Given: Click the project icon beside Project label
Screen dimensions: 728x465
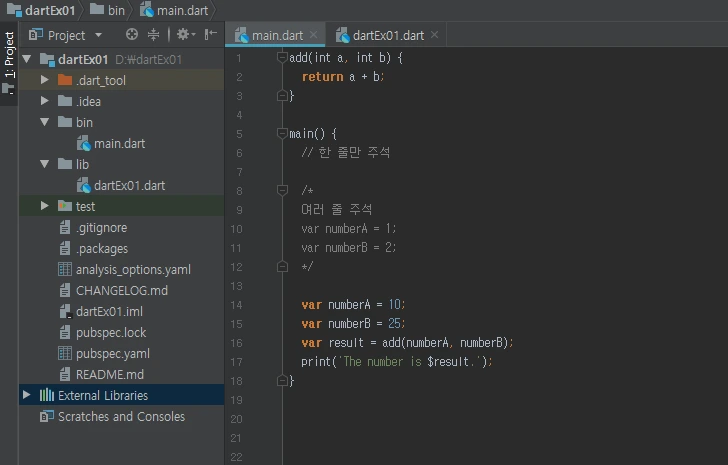Looking at the screenshot, I should click(36, 35).
